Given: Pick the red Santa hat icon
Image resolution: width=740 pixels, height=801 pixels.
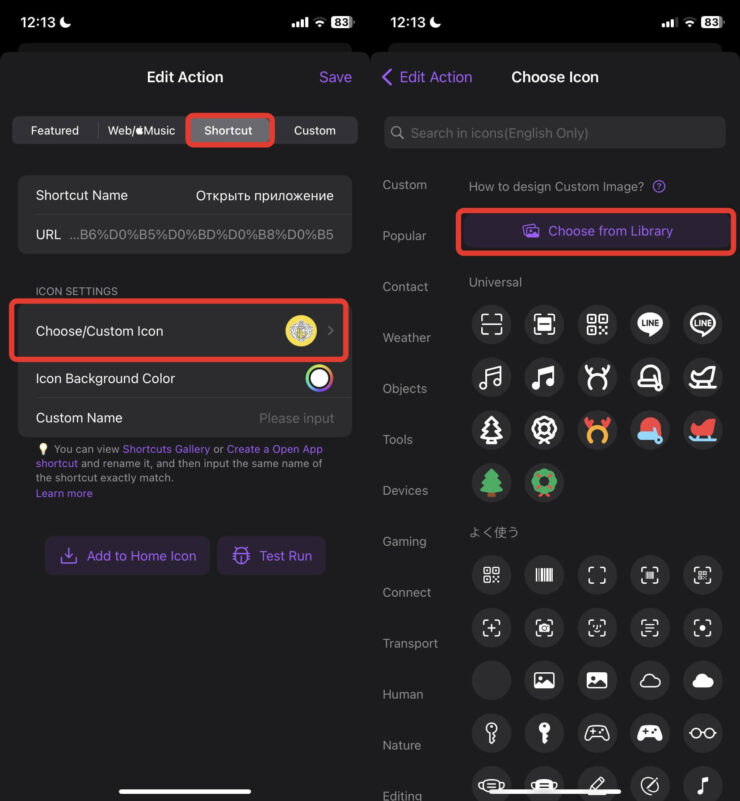Looking at the screenshot, I should tap(650, 429).
